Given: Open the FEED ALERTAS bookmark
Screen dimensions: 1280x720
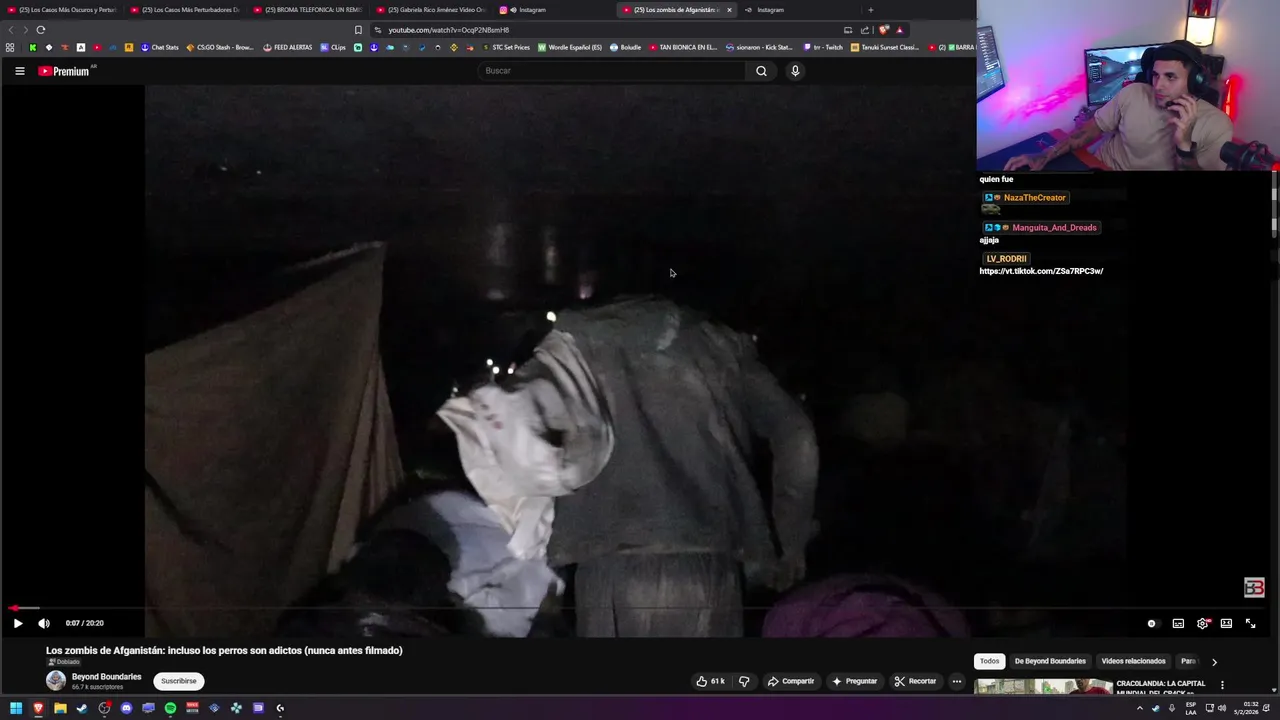Looking at the screenshot, I should click(287, 47).
